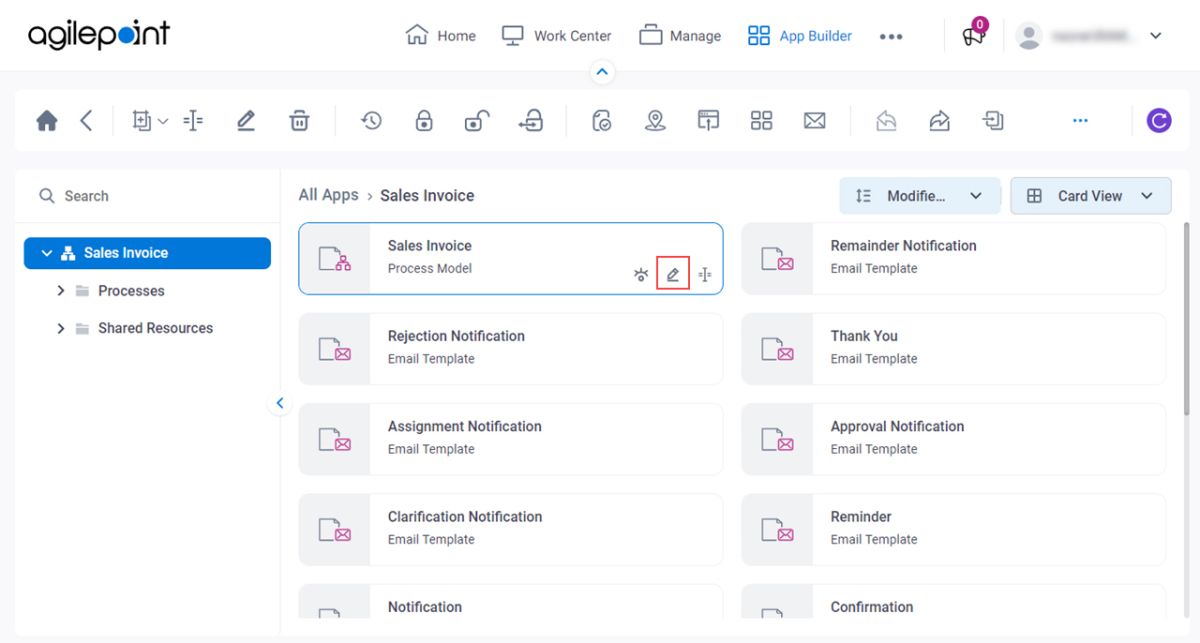
Task: Open the Card View dropdown
Action: point(1090,196)
